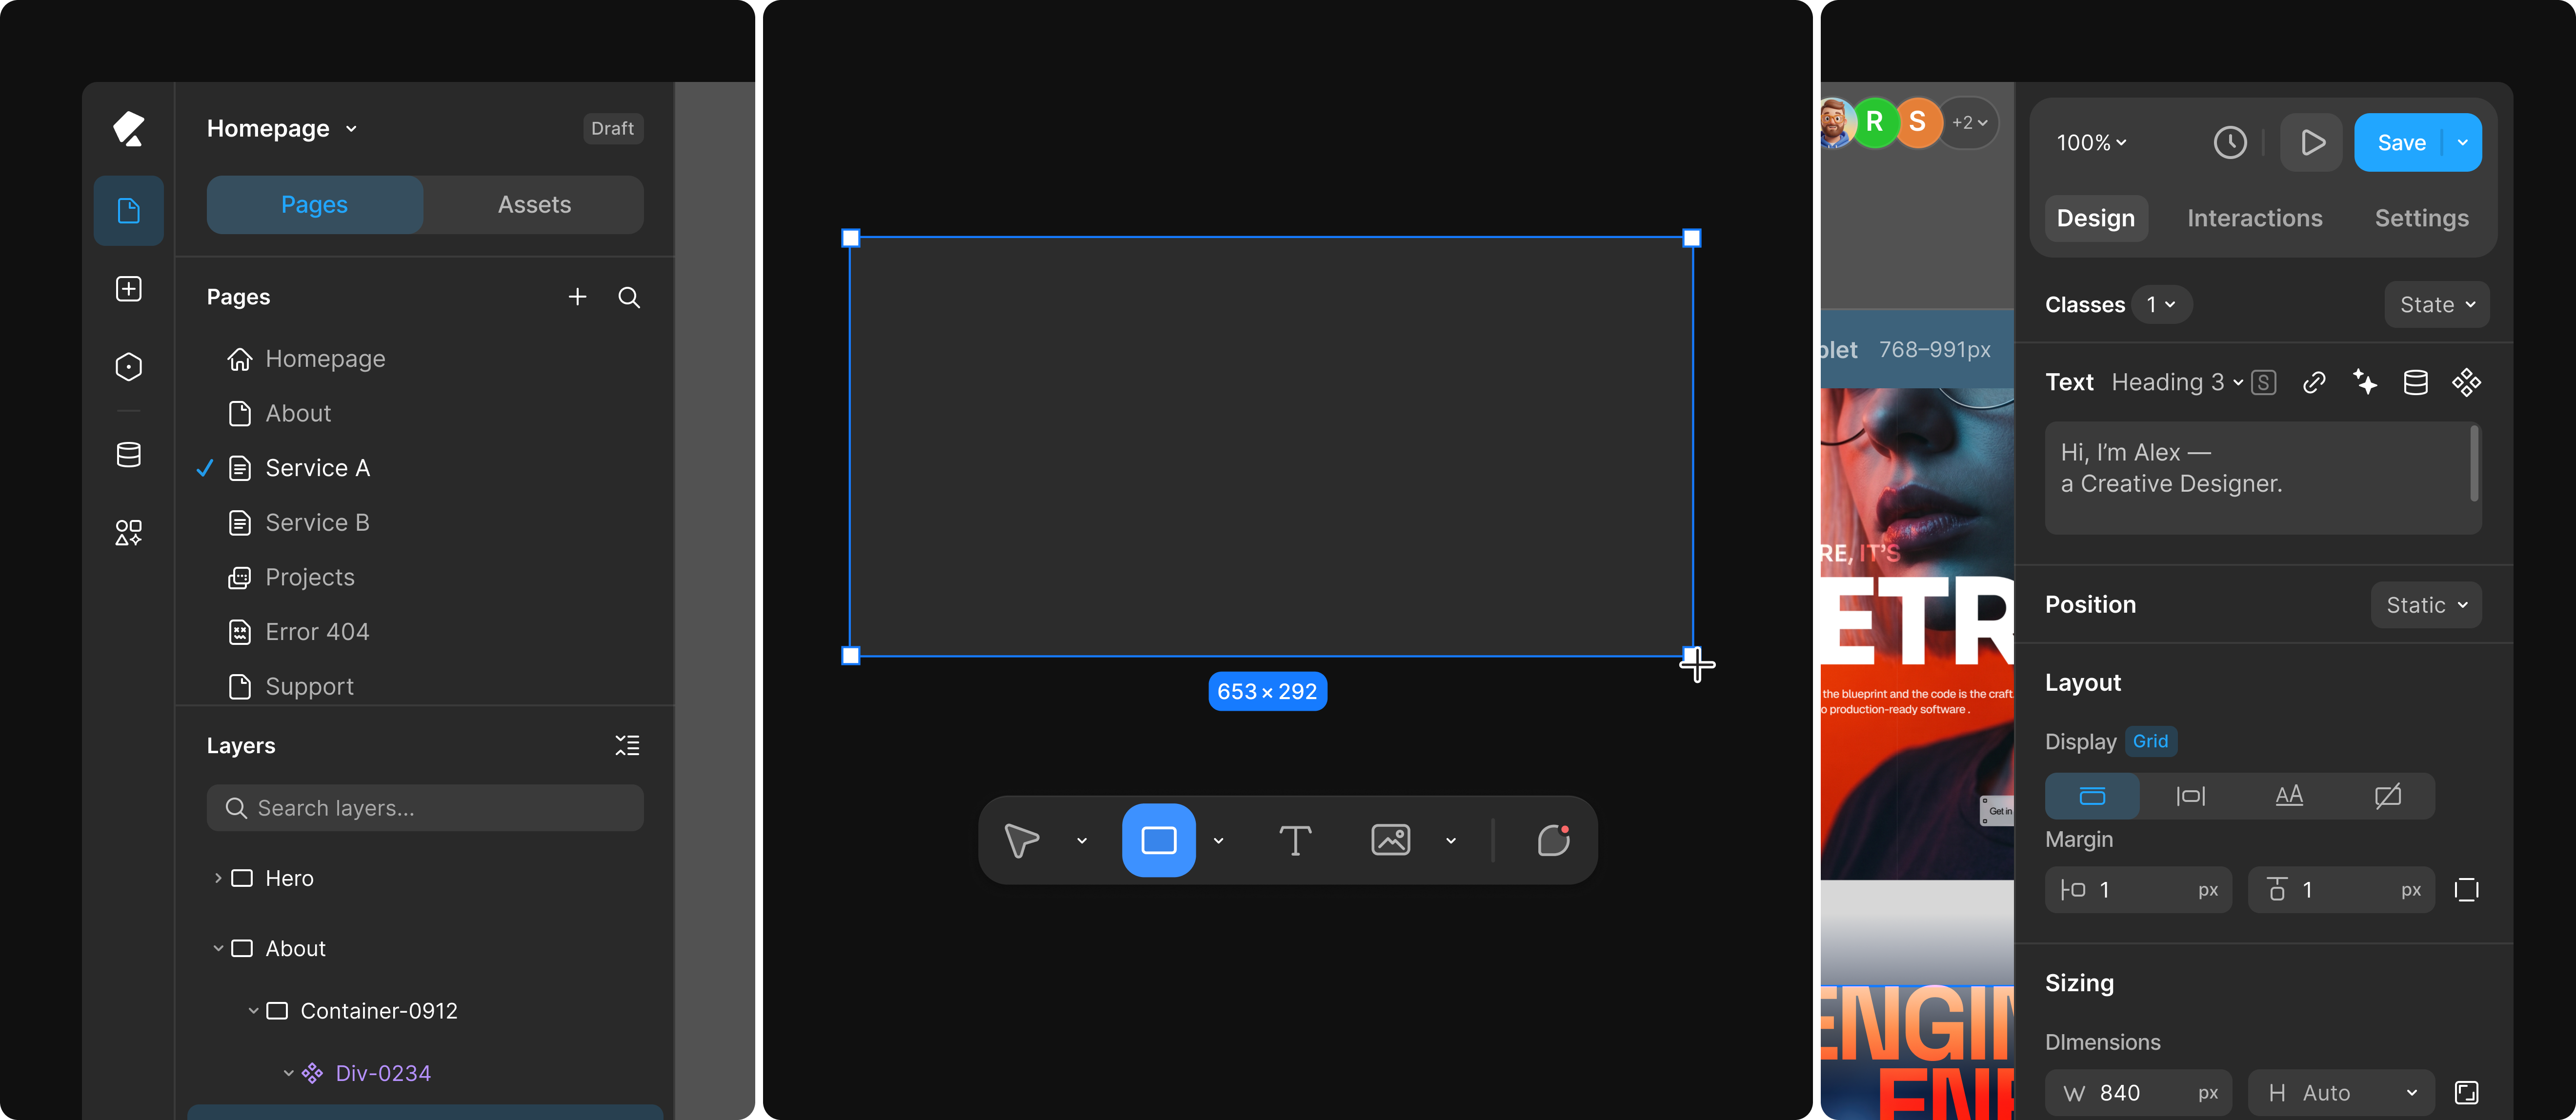Click the database binding icon in Text row
Viewport: 2576px width, 1120px height.
(x=2415, y=382)
